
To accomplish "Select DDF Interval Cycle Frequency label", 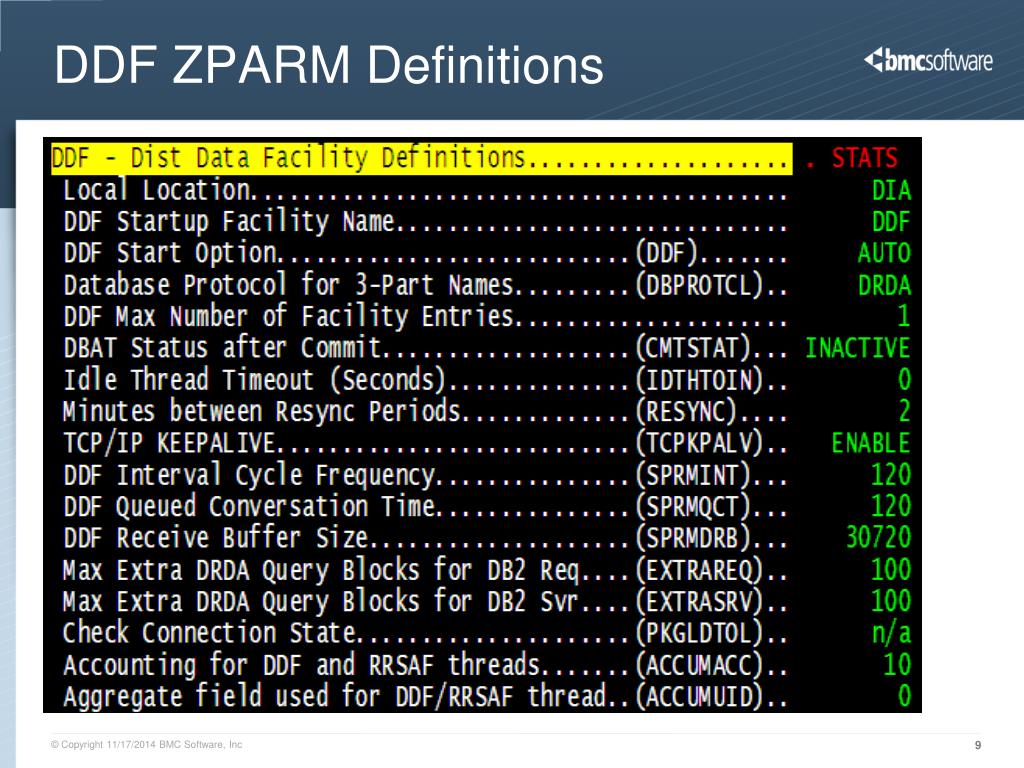I will [x=249, y=474].
